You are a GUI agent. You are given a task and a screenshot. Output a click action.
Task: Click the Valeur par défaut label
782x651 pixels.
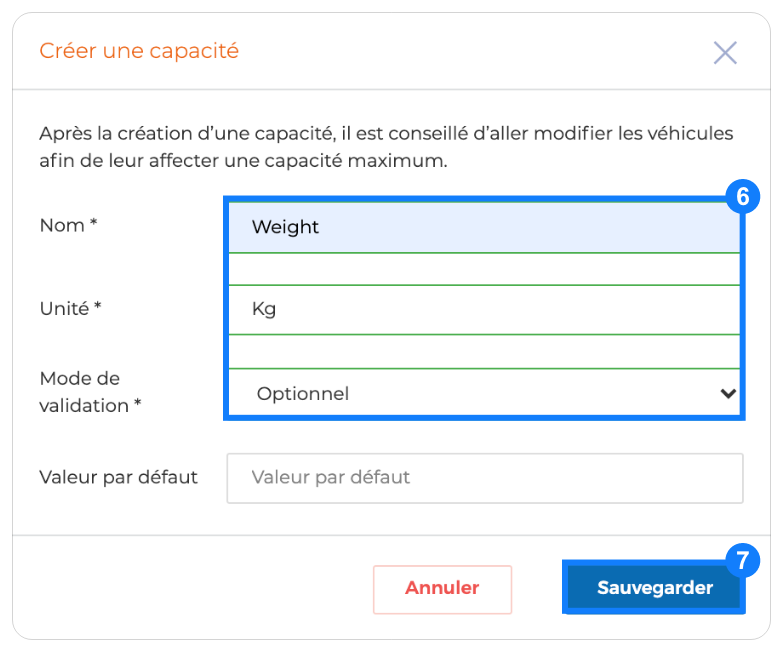119,477
